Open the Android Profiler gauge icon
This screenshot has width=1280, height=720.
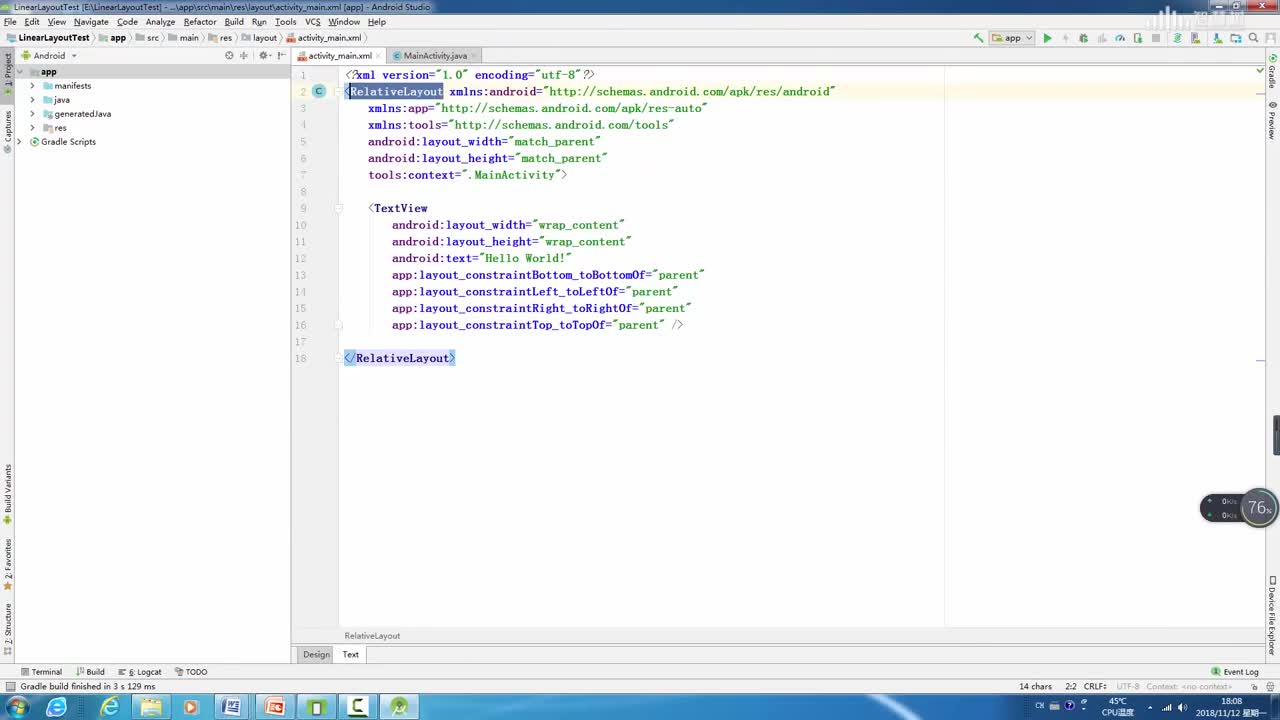1120,38
